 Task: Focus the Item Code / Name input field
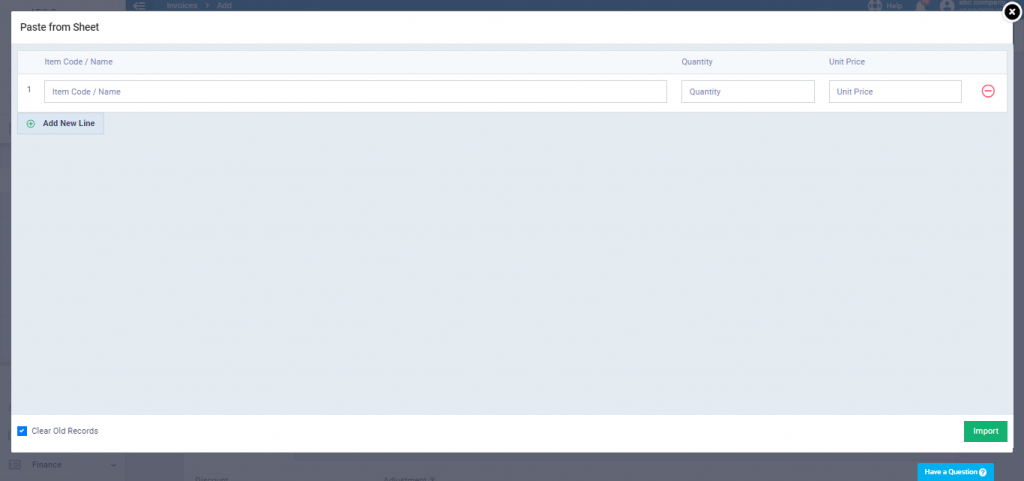pyautogui.click(x=355, y=91)
